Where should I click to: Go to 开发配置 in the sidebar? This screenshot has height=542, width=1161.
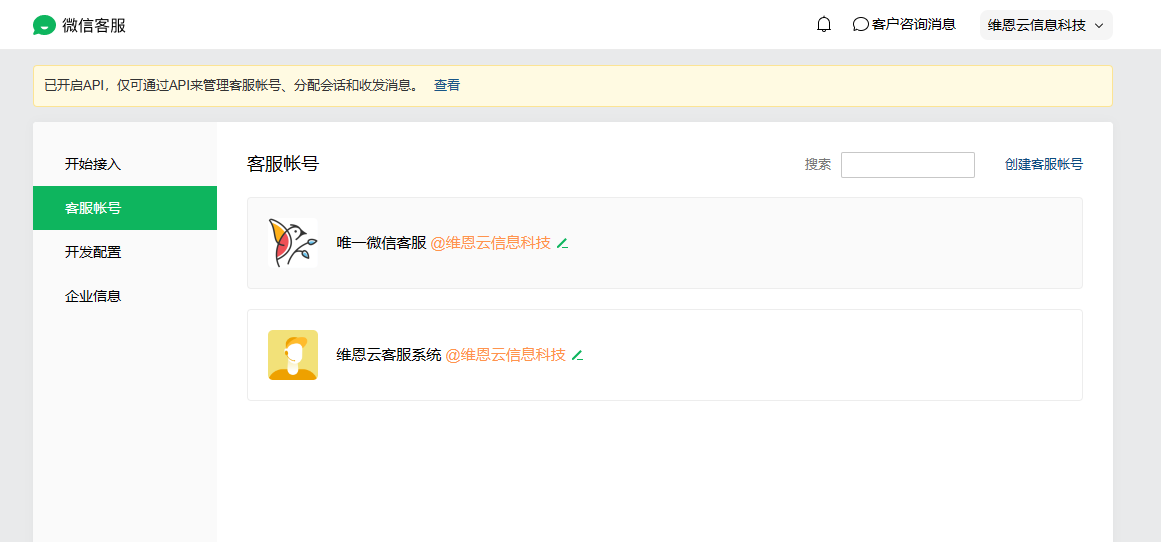(124, 252)
